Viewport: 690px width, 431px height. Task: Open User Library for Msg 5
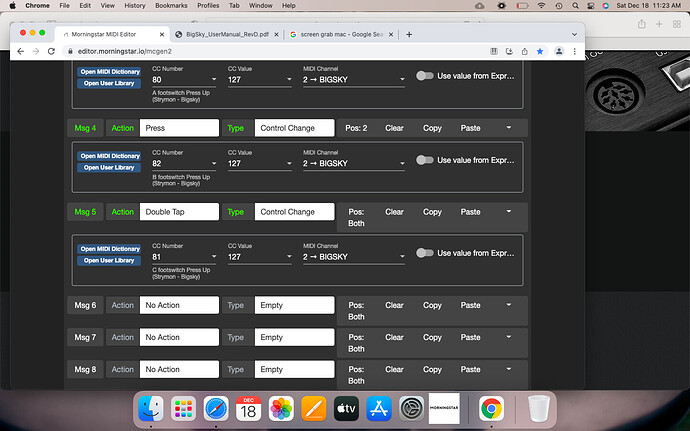point(109,261)
